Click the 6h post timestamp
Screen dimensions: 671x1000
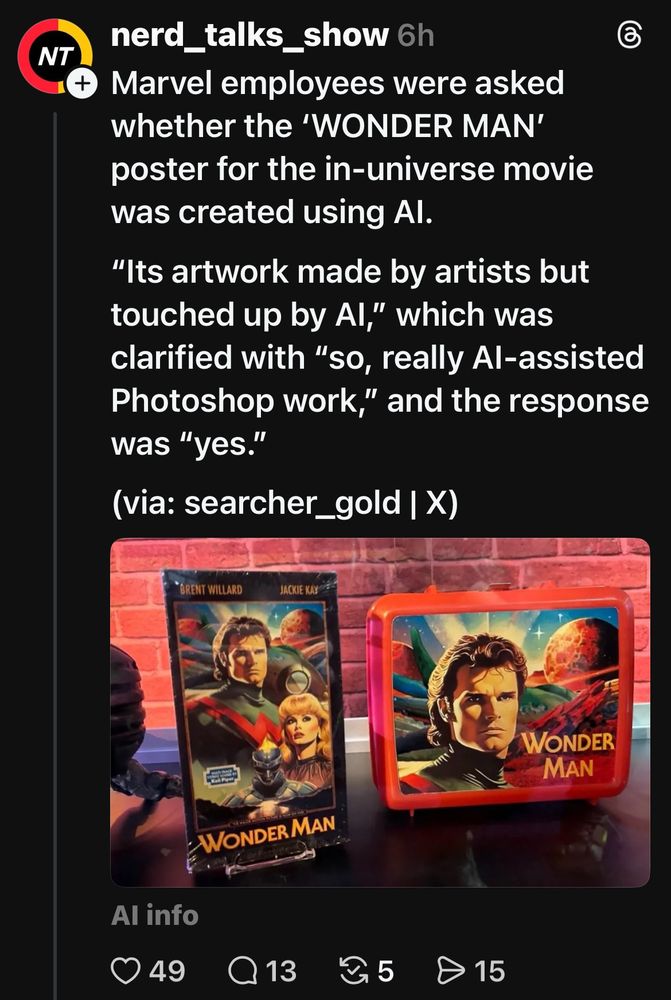(x=415, y=36)
